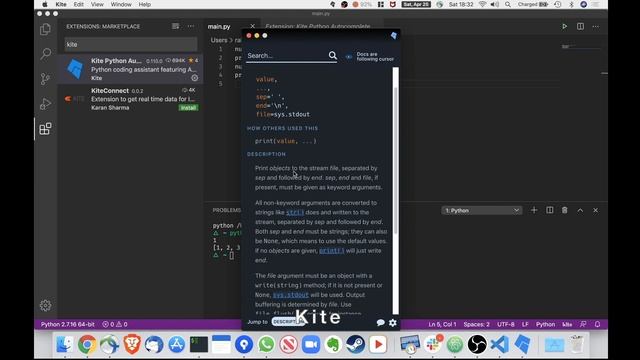This screenshot has height=360, width=640.
Task: Switch to Extension: Kite Python Autocomplete tab
Action: tap(318, 27)
